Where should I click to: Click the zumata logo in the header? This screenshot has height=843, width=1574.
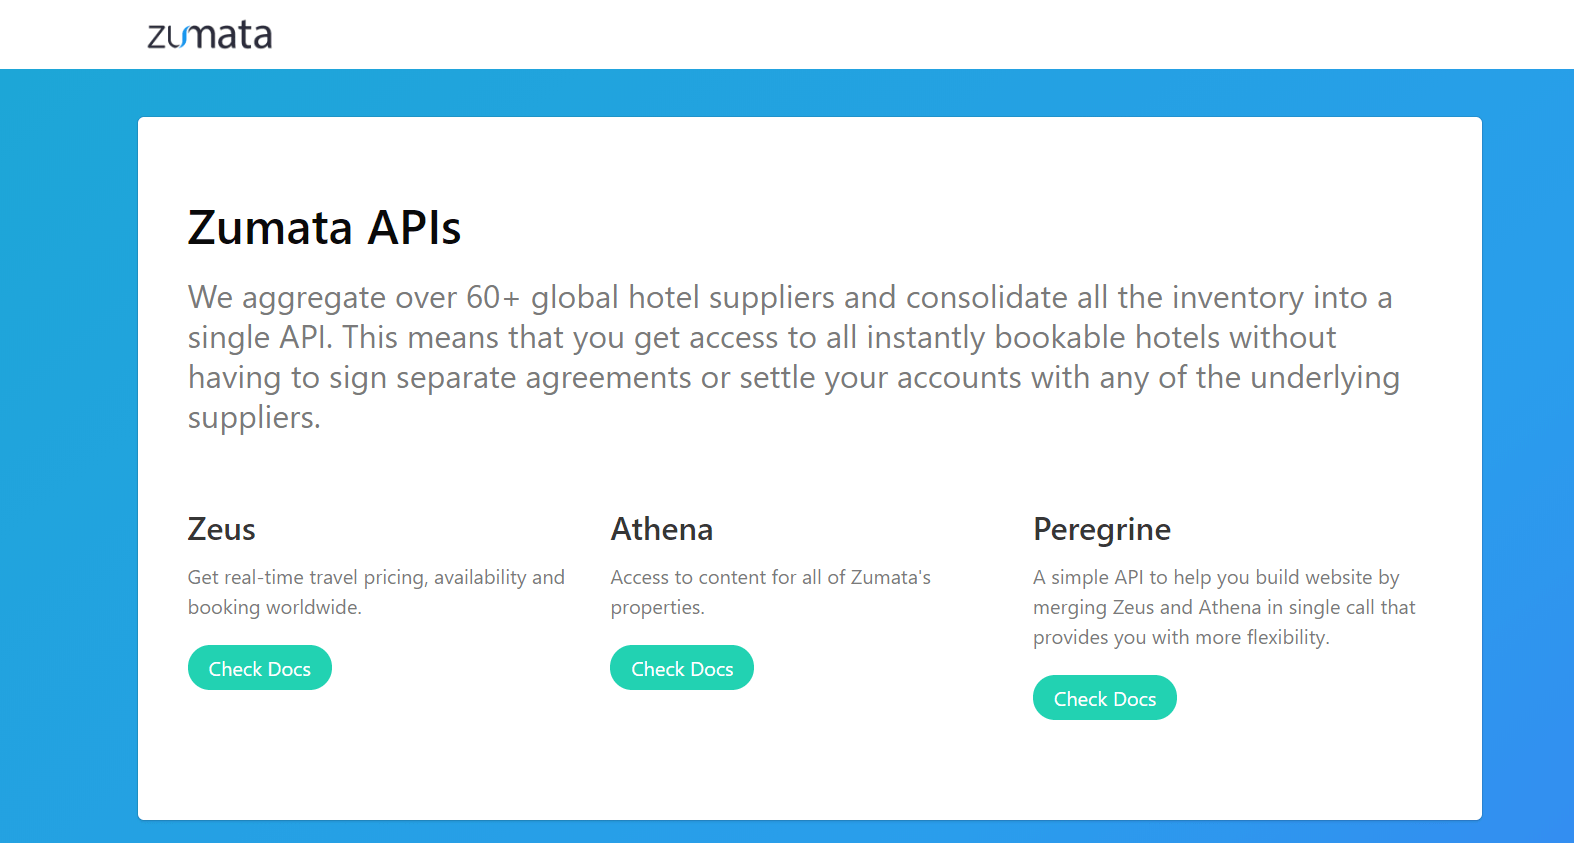(x=210, y=35)
